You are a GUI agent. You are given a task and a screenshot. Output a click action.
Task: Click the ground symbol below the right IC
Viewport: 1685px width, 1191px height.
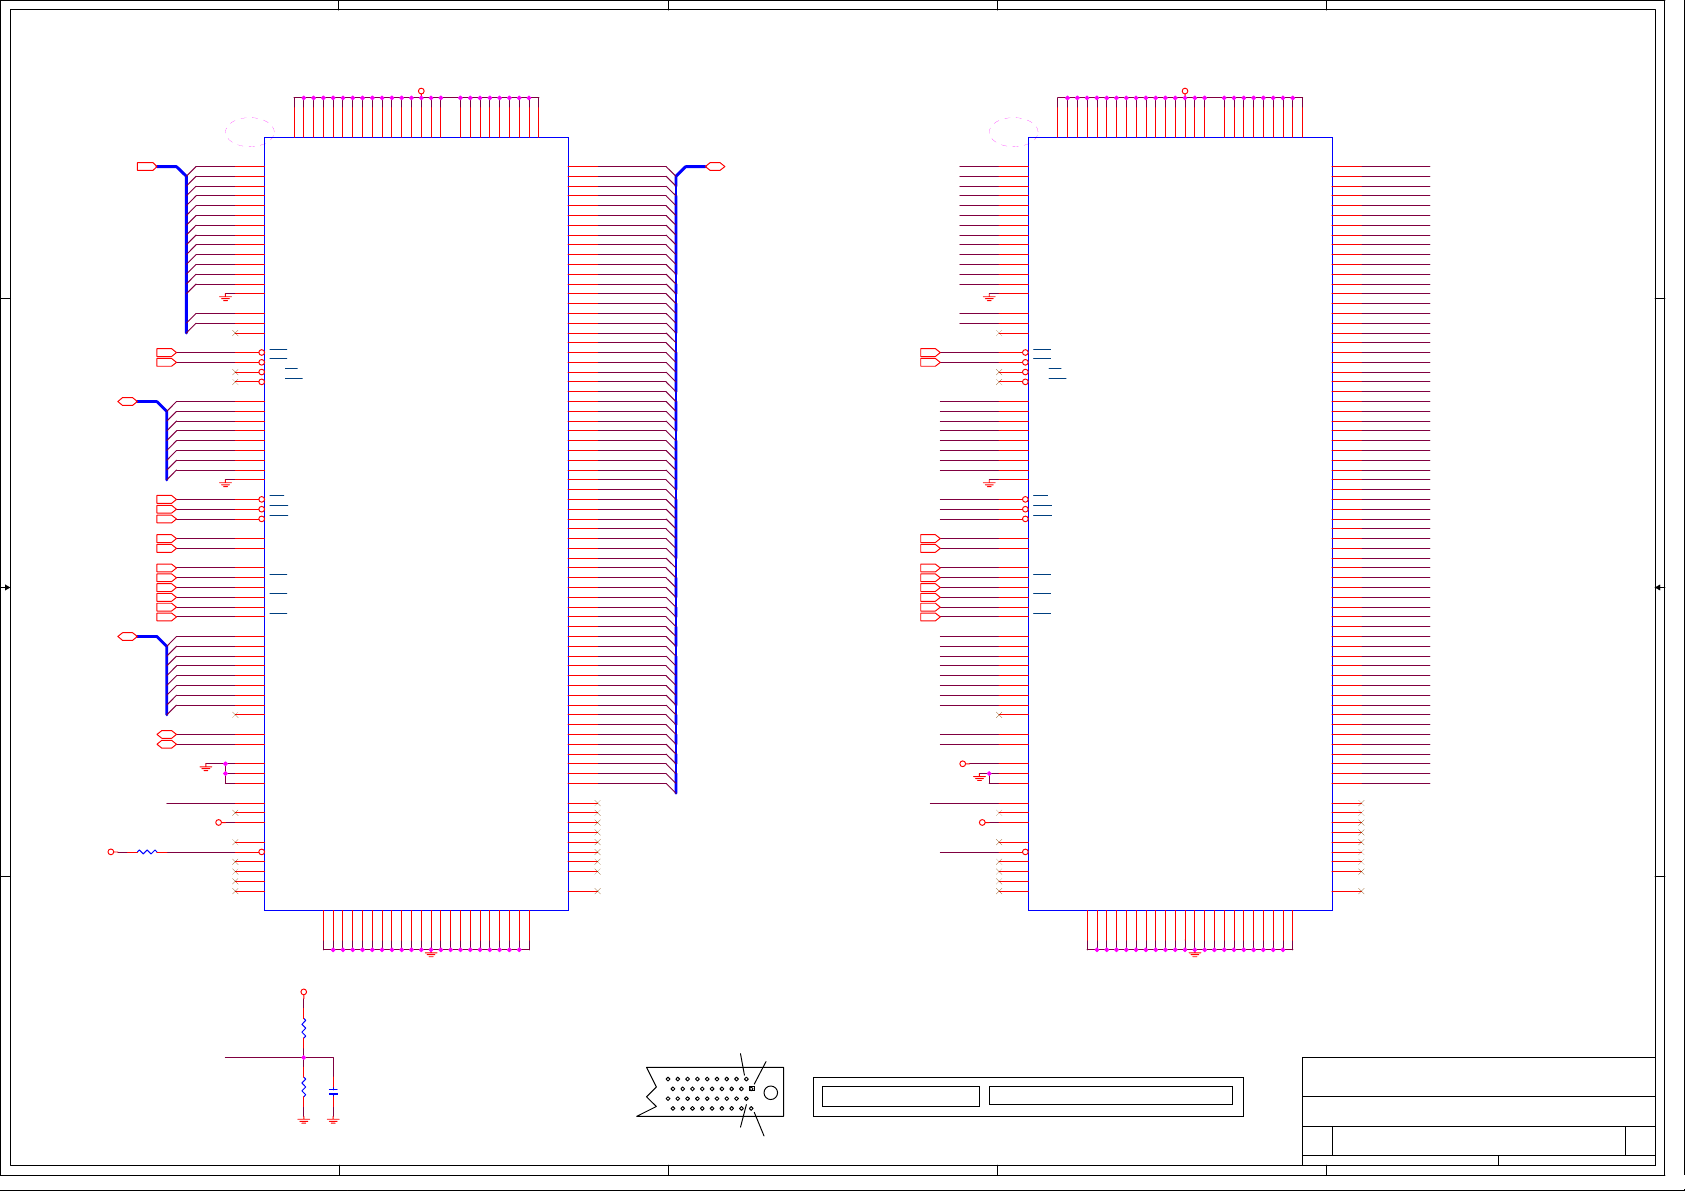tap(1195, 953)
